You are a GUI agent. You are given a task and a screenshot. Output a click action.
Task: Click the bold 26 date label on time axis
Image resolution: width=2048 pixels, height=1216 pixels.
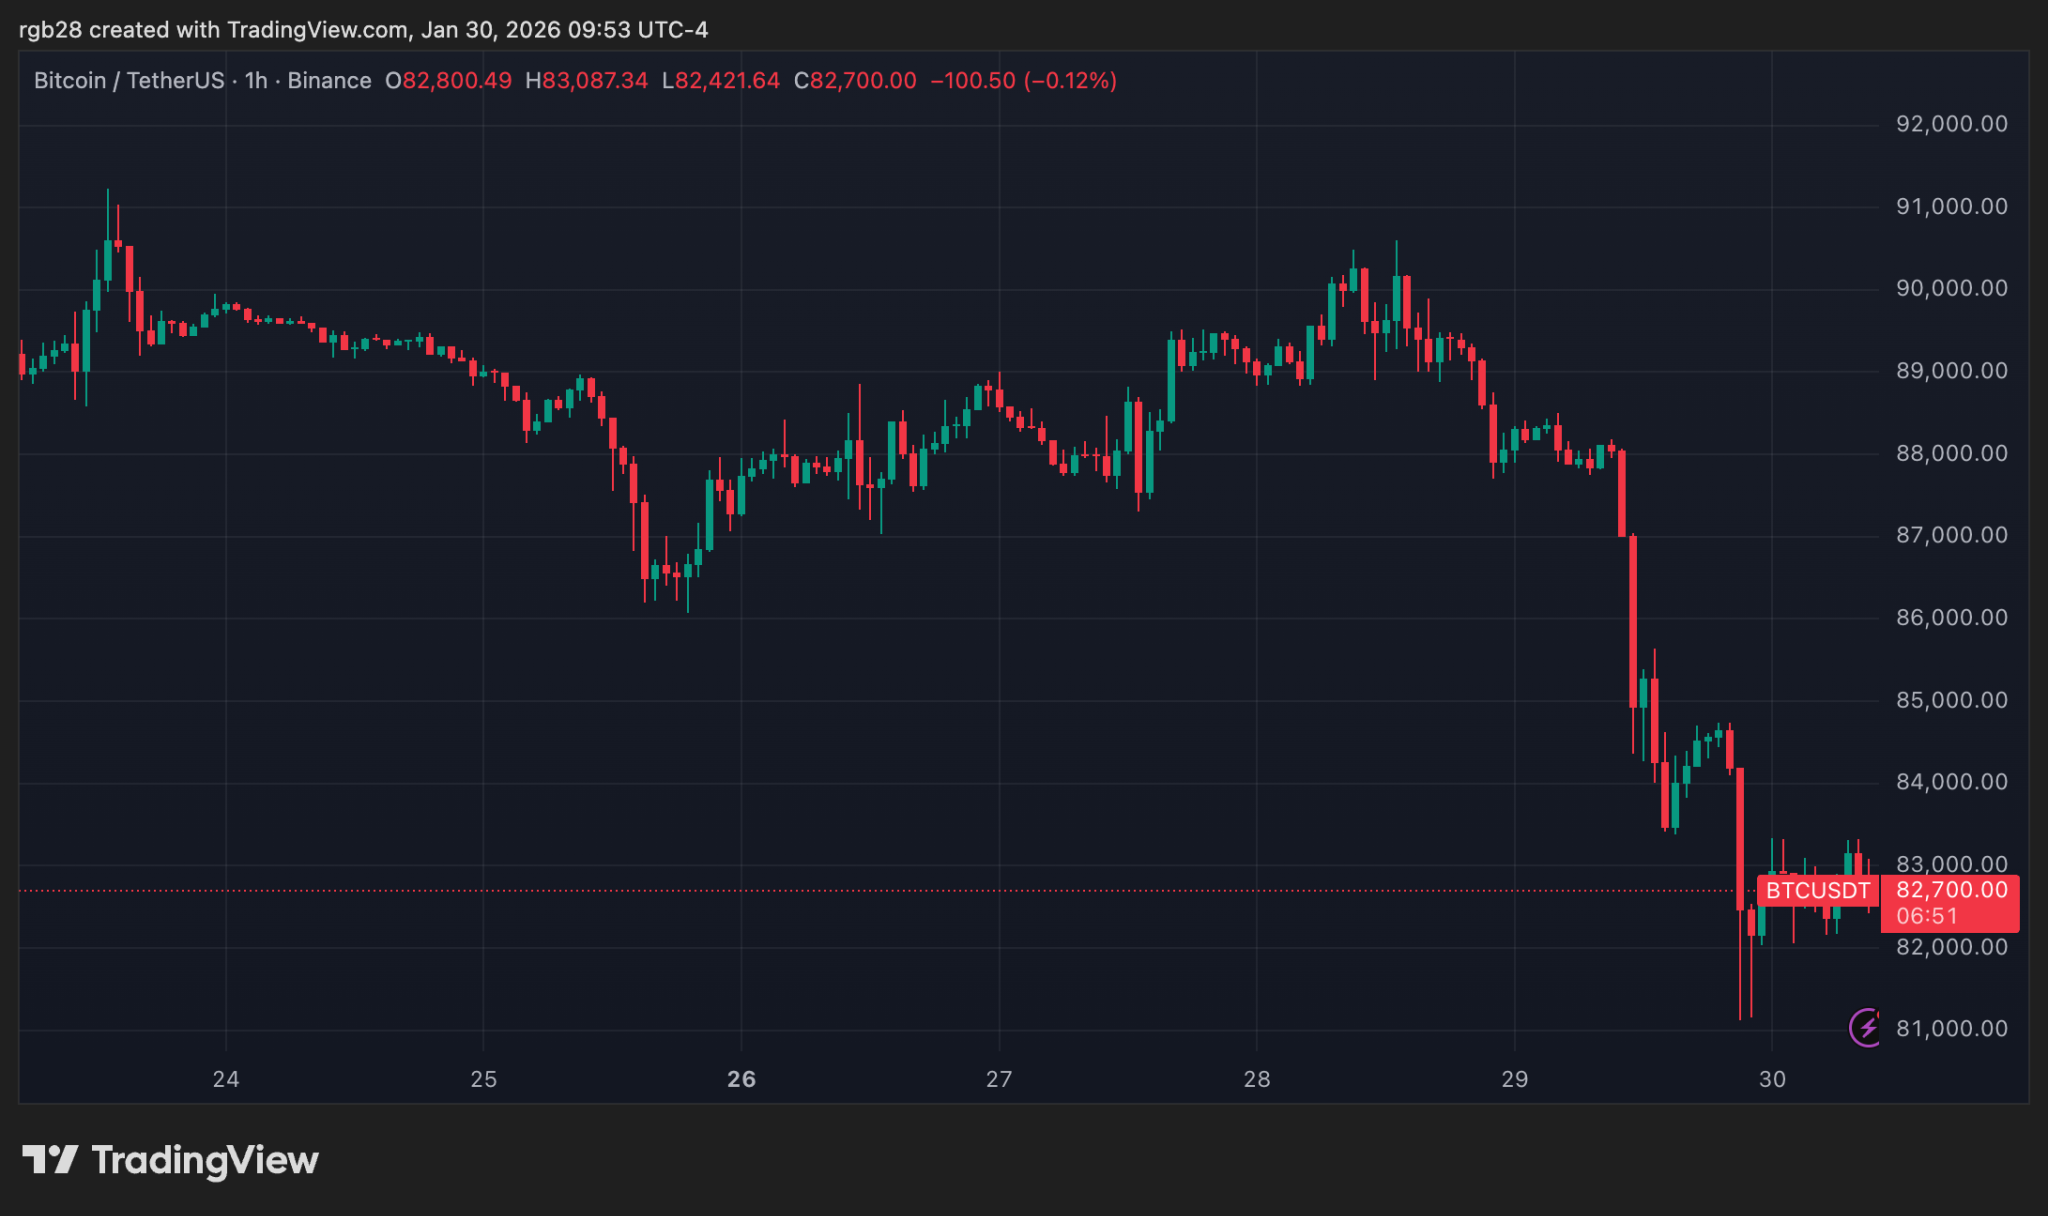click(x=741, y=1079)
